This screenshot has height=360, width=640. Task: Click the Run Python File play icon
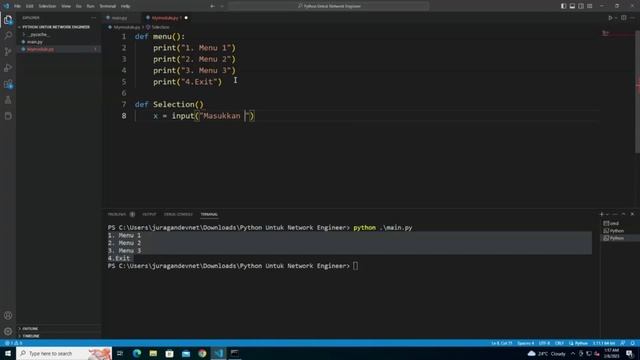tap(610, 18)
